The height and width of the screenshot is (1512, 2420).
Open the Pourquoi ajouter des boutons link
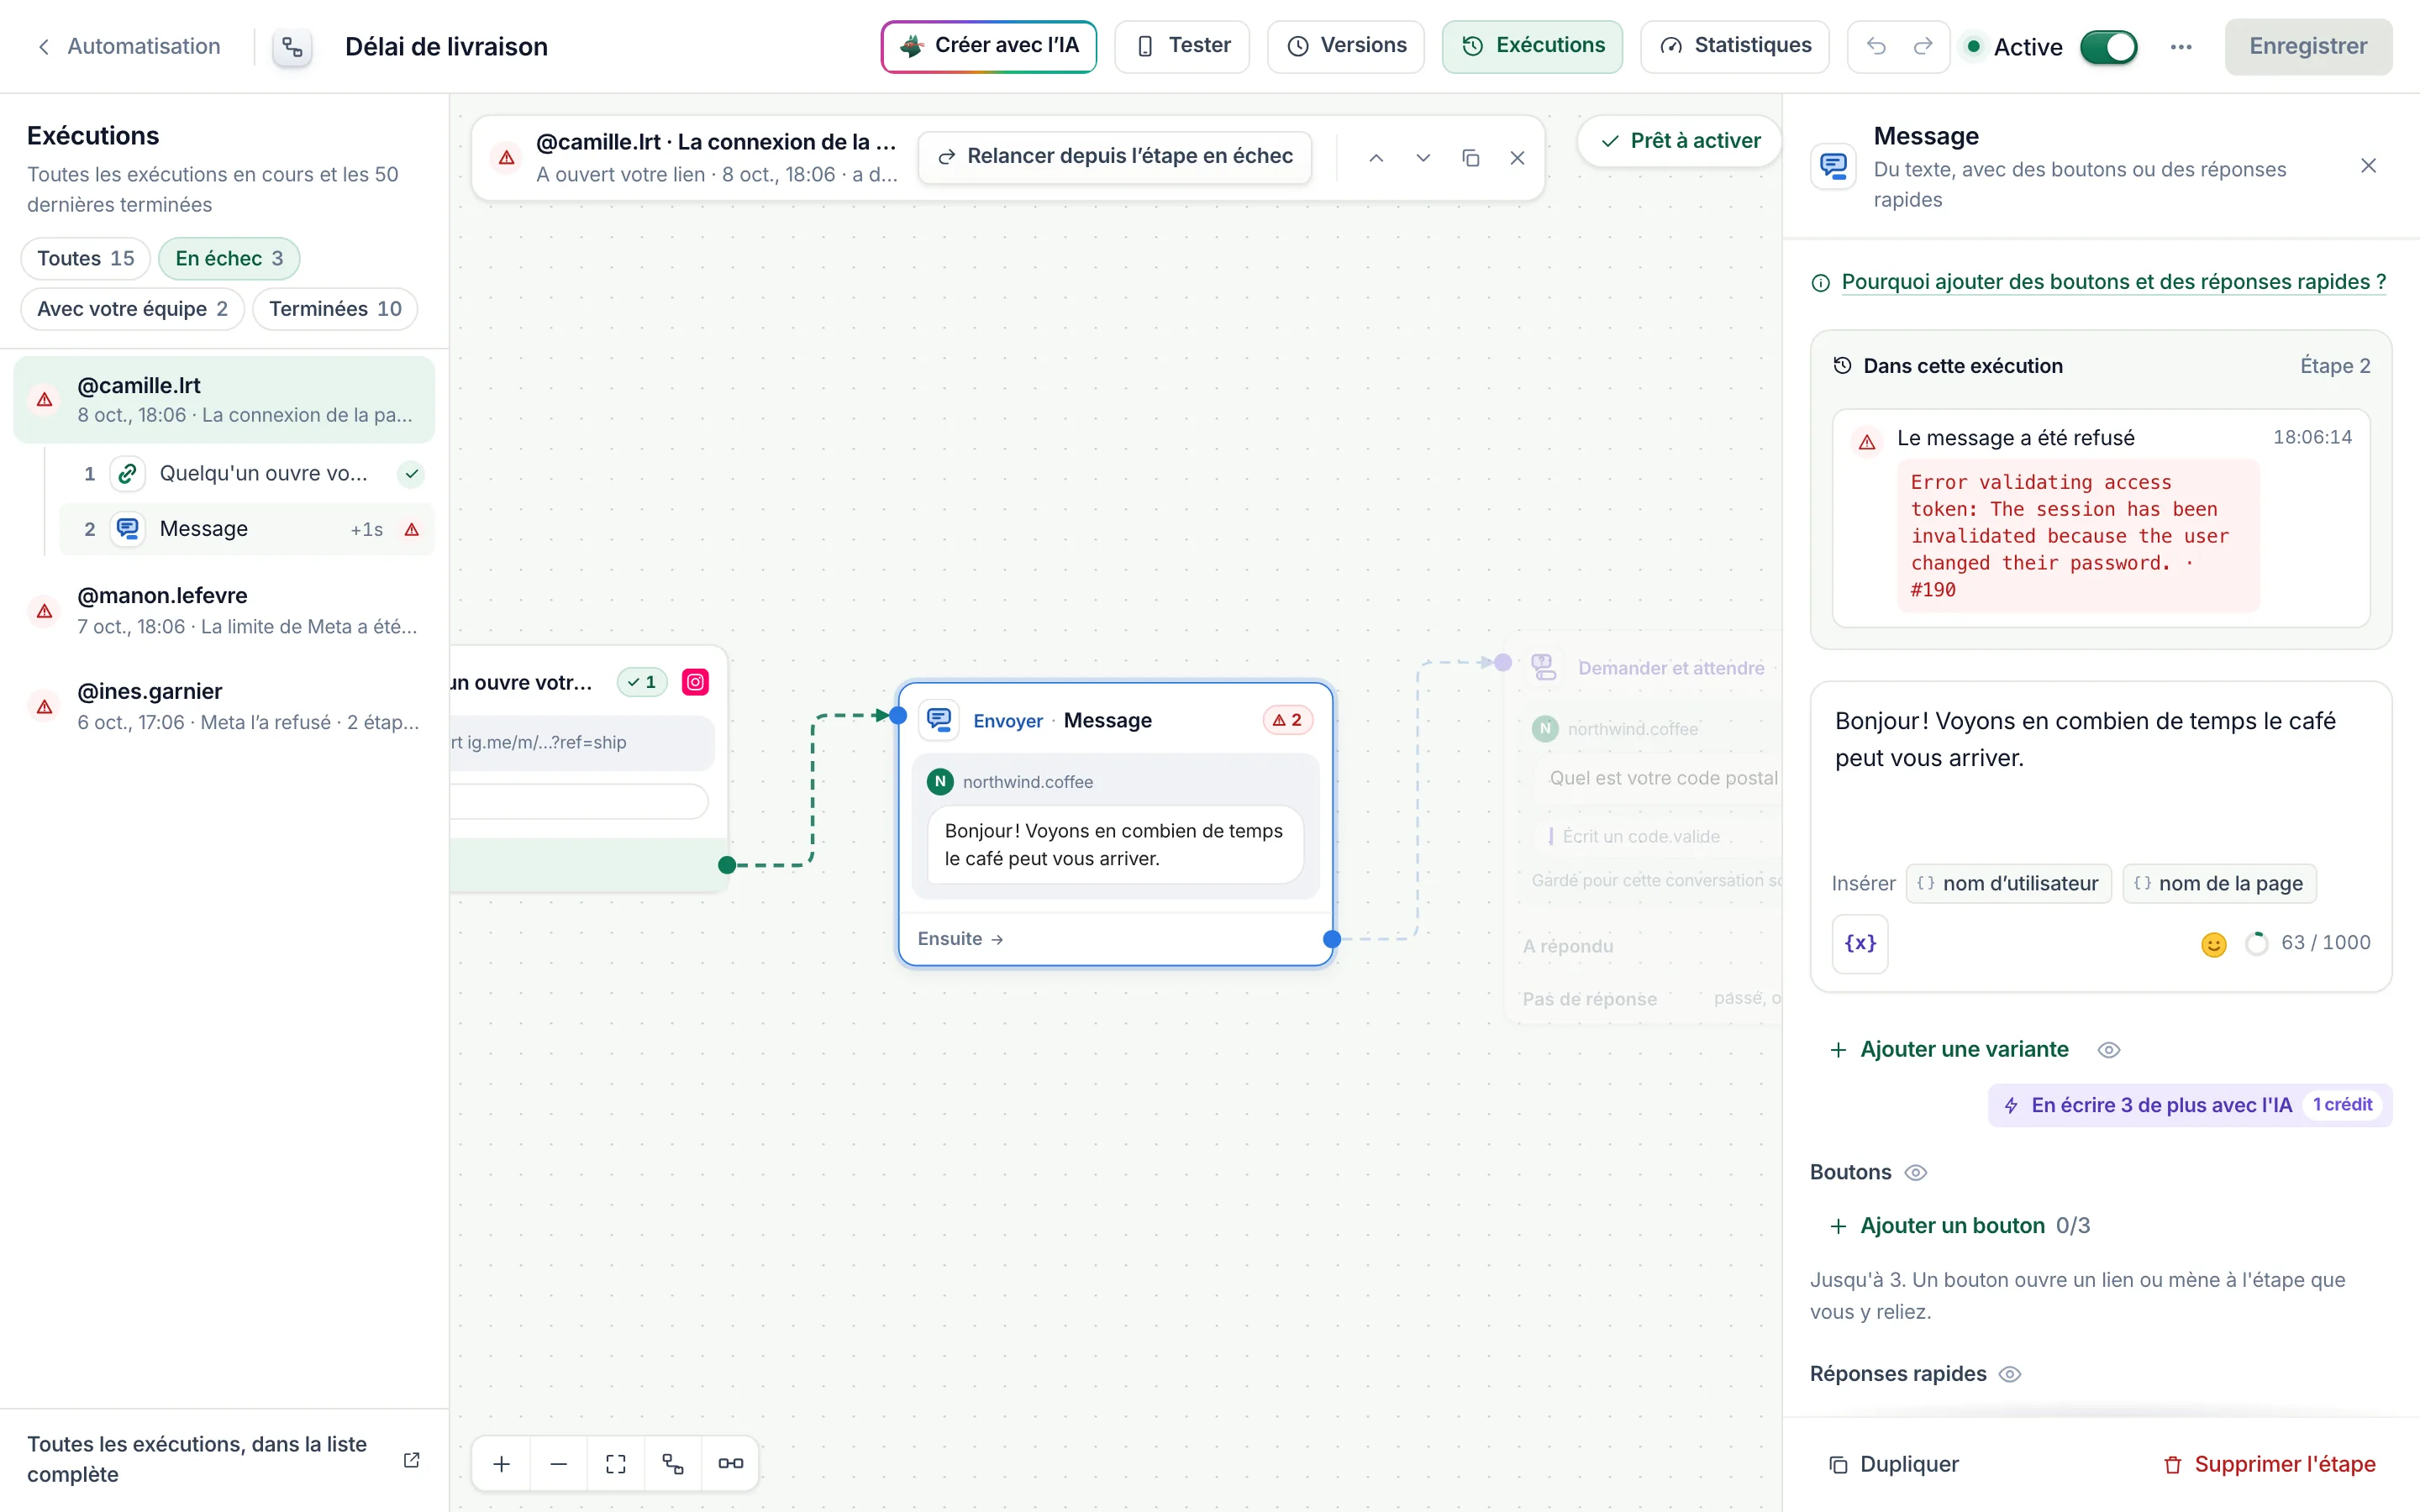2114,282
